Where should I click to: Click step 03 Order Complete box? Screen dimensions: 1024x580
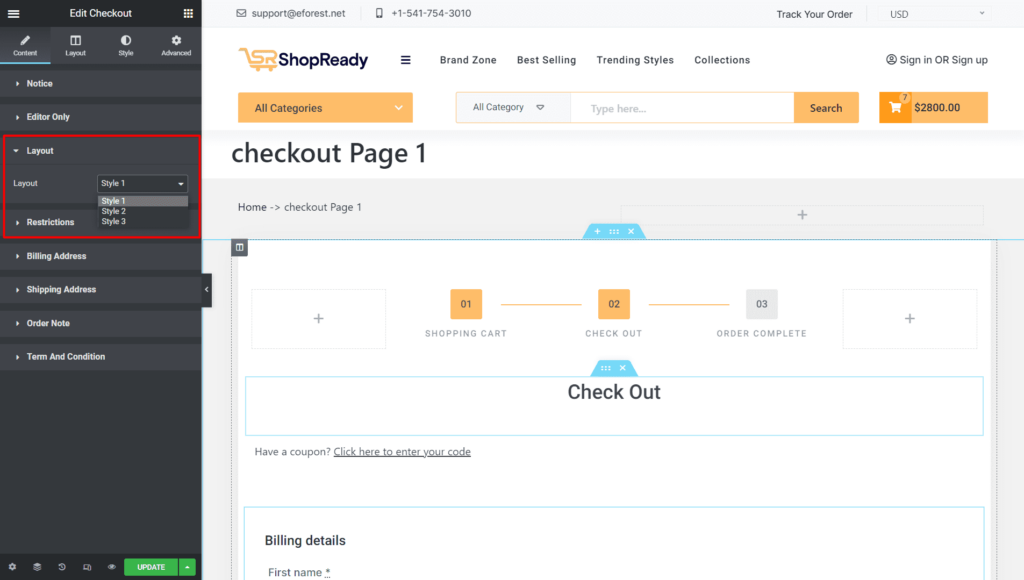pos(761,304)
